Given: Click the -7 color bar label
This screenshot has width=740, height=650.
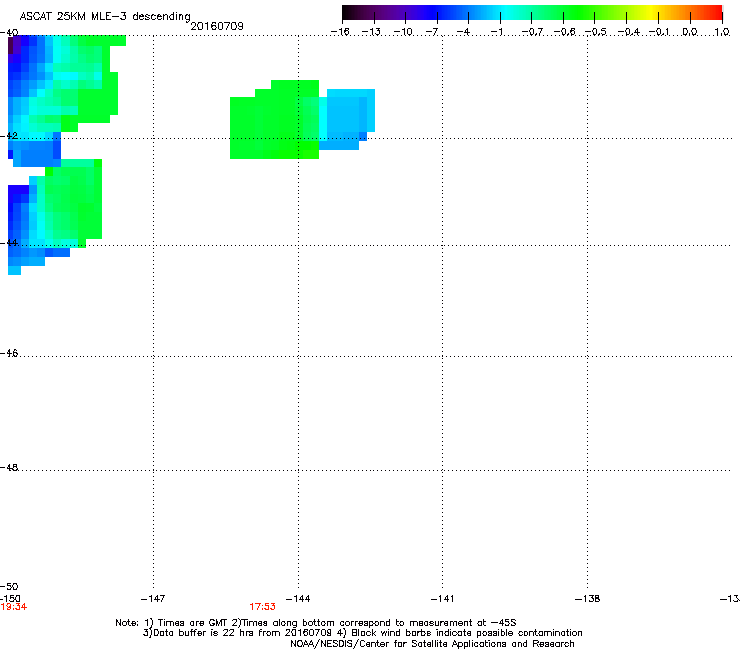Looking at the screenshot, I should coord(431,32).
